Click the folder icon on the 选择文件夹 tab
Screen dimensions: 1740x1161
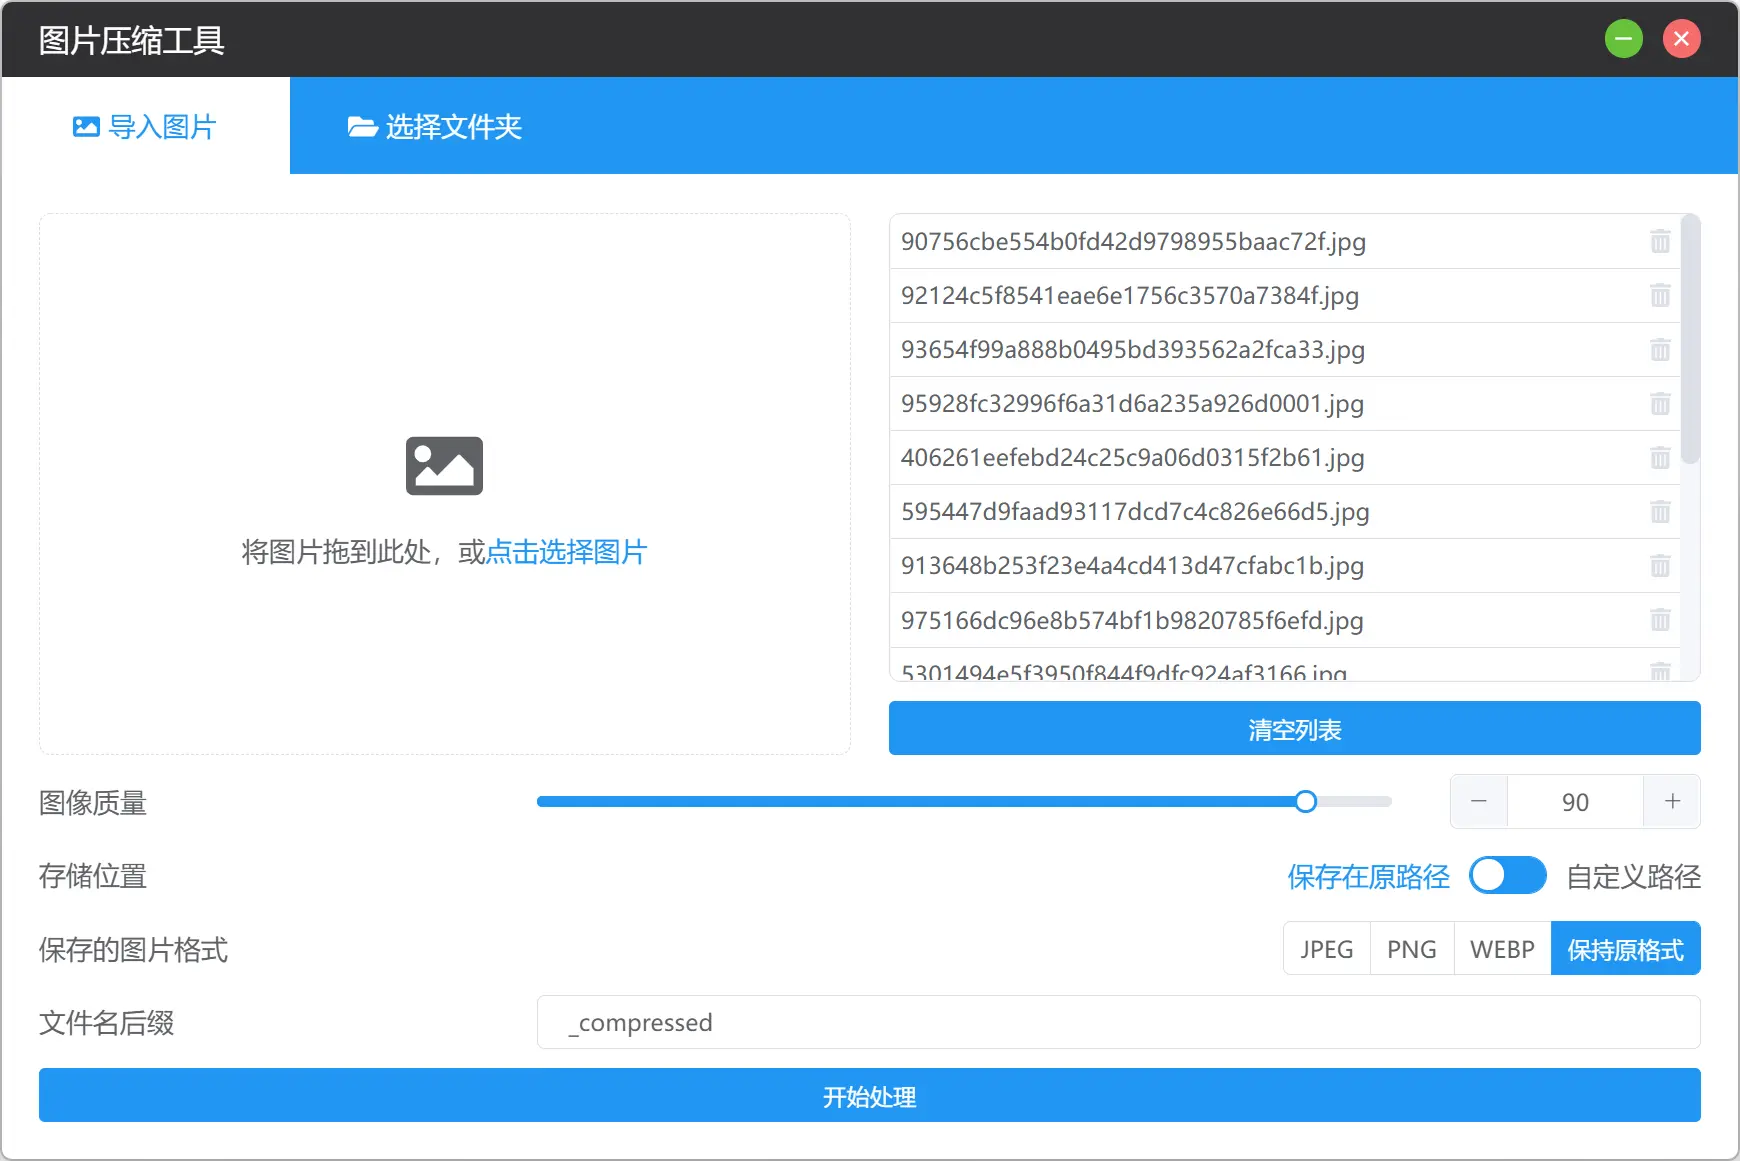click(362, 126)
